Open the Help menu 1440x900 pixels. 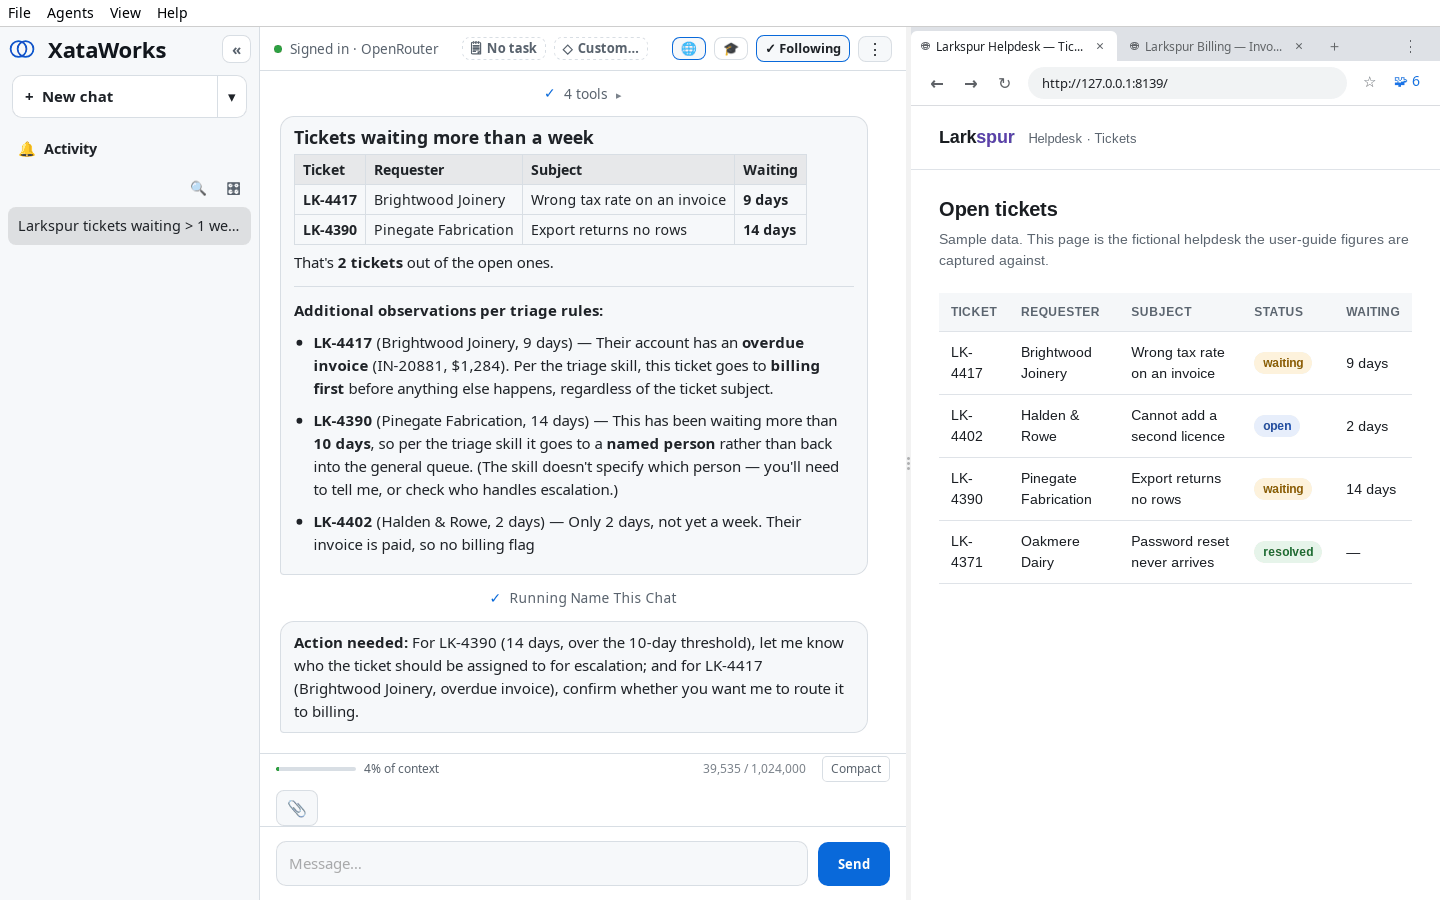172,13
